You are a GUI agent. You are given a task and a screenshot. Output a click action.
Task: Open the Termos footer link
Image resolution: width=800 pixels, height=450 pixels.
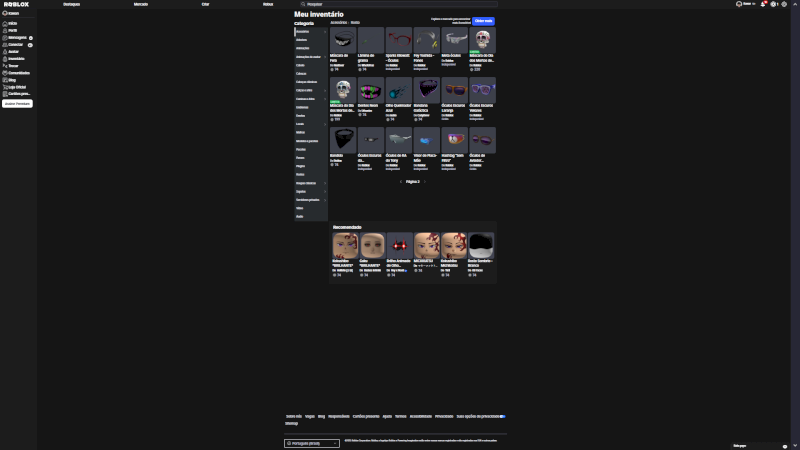(x=401, y=416)
